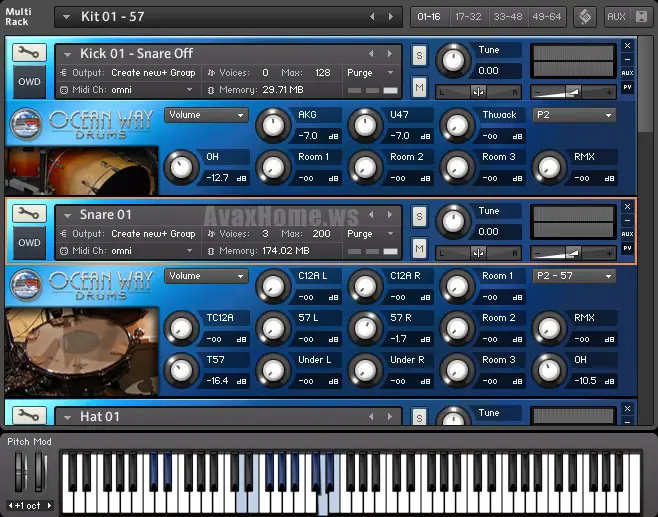
Task: Load next multi with Kit 01 - 57 right arrow
Action: coord(391,16)
